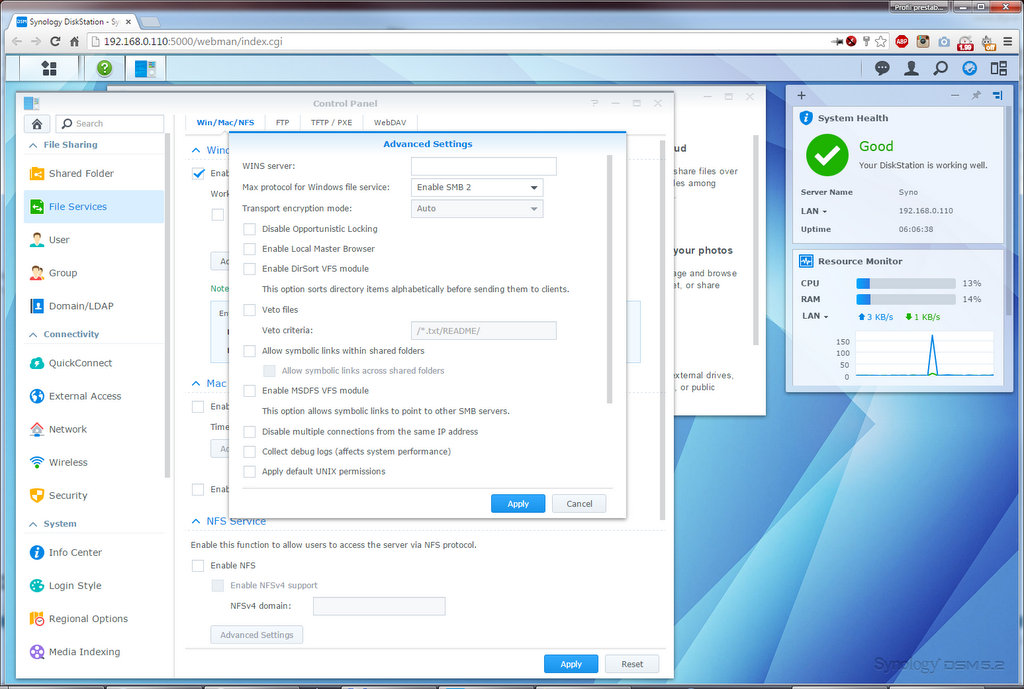Open the green DSM Help icon
1024x689 pixels.
104,68
